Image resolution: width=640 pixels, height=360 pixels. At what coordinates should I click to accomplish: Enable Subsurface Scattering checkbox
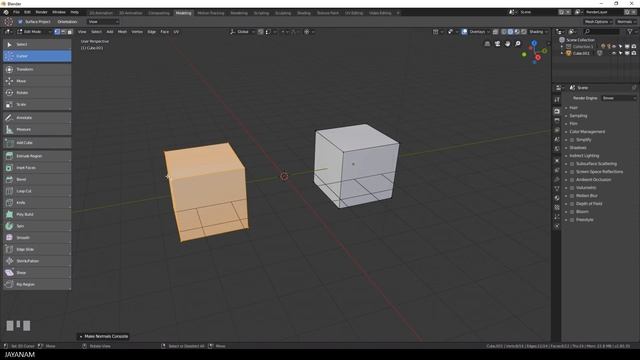click(x=572, y=164)
